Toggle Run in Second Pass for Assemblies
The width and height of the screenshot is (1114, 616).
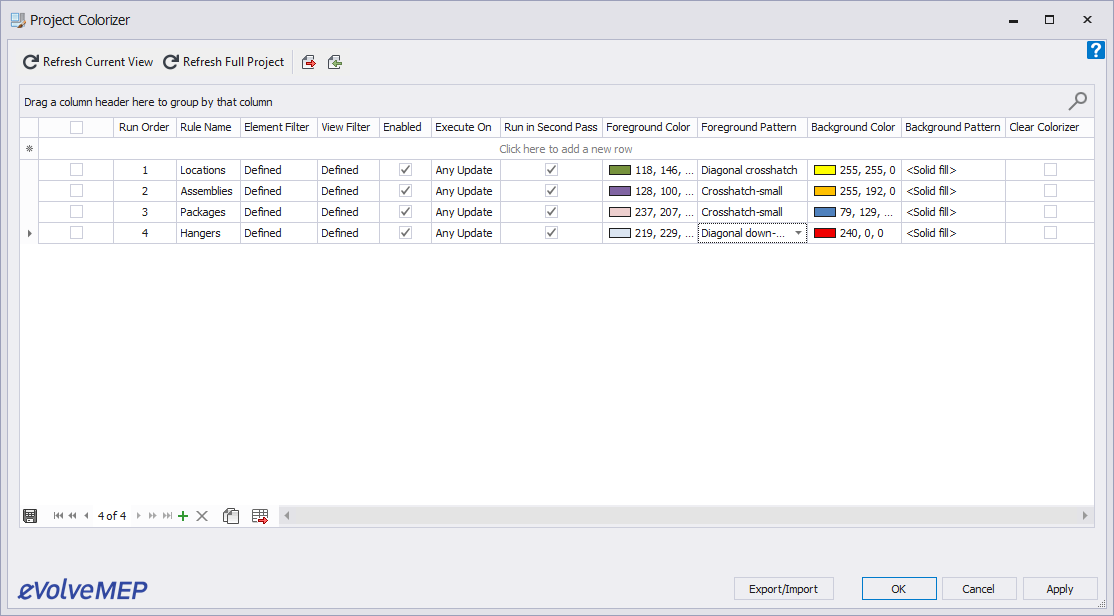[551, 190]
